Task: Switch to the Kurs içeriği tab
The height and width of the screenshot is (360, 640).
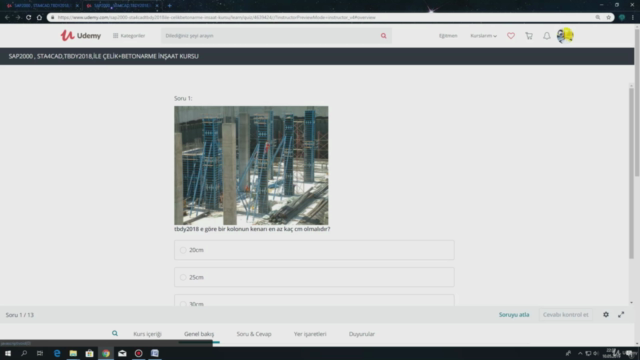Action: [147, 334]
